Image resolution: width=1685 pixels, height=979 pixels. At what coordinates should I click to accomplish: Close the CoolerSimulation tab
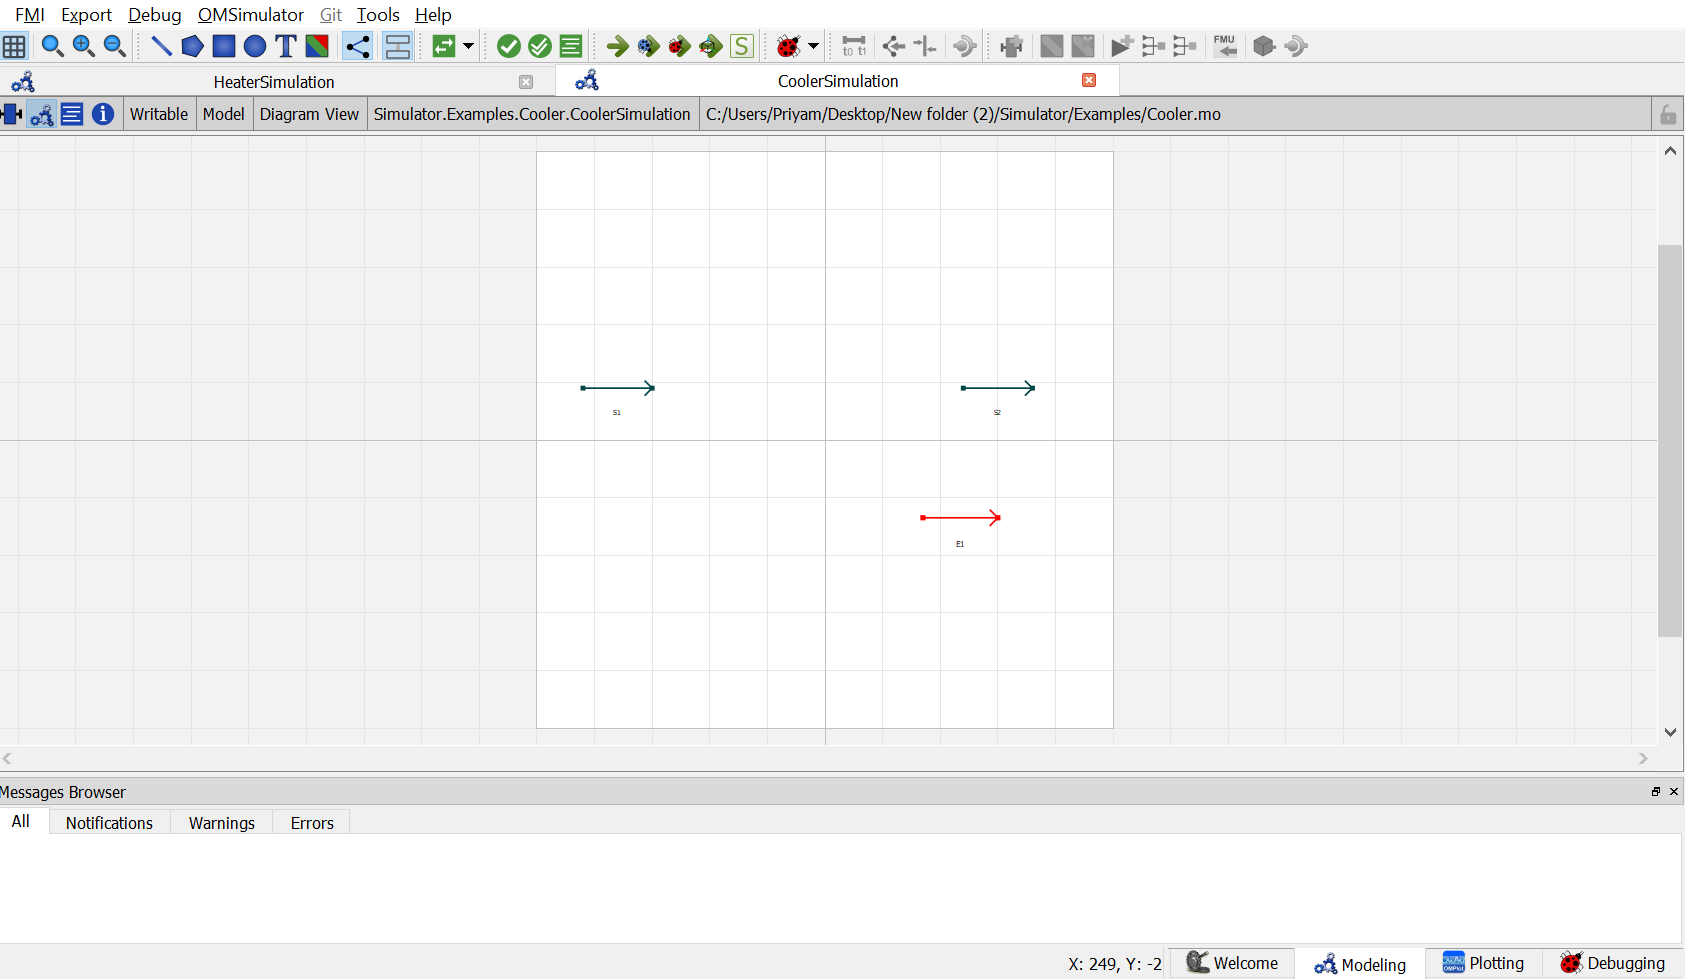(1089, 80)
